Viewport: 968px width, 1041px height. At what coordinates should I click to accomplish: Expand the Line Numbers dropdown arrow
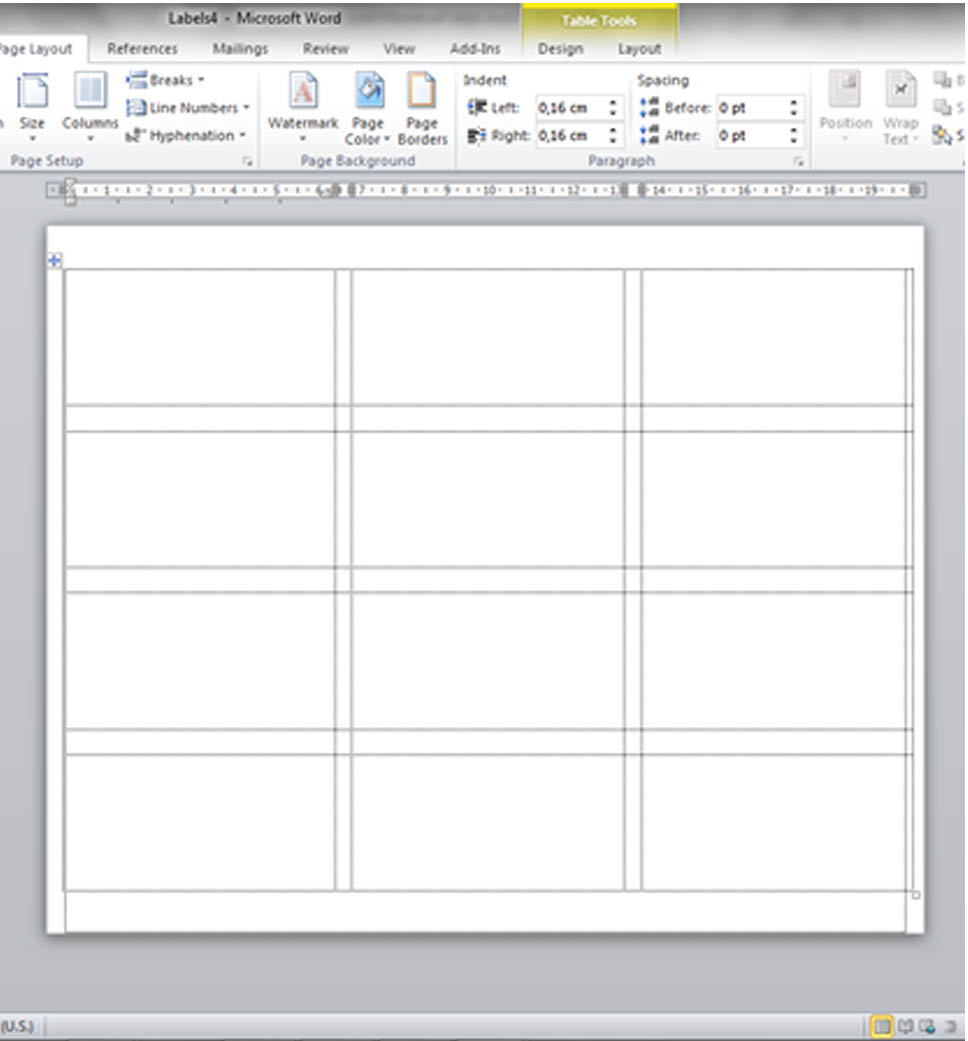246,108
